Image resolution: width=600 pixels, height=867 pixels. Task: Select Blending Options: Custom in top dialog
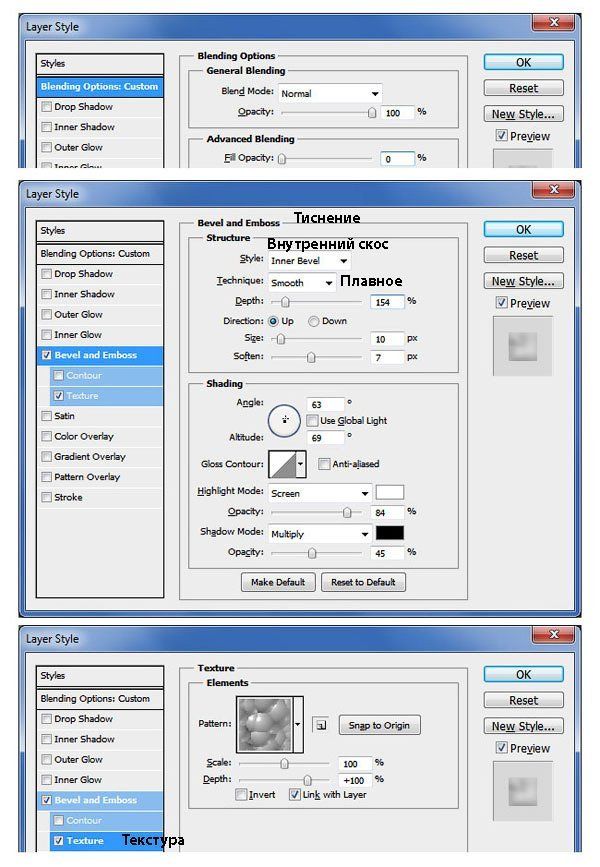100,86
